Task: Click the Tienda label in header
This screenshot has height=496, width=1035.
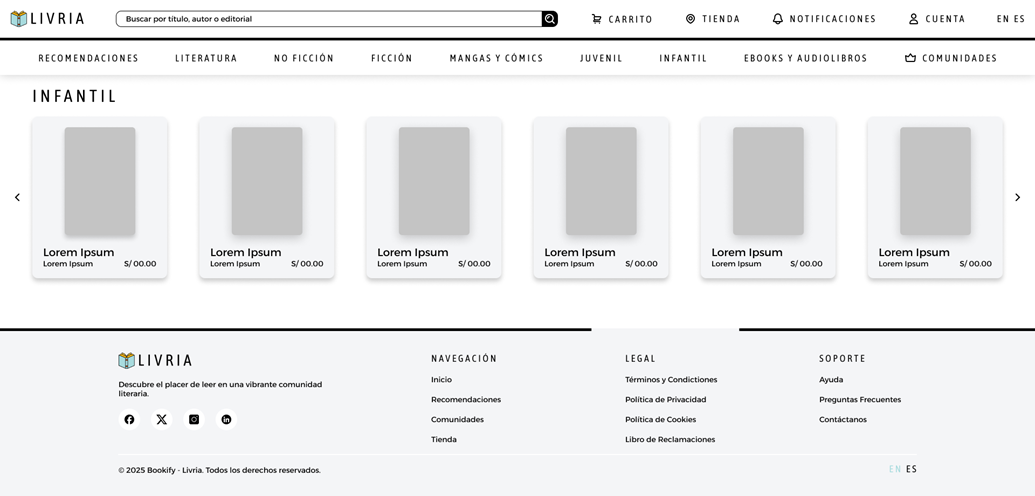Action: point(721,19)
